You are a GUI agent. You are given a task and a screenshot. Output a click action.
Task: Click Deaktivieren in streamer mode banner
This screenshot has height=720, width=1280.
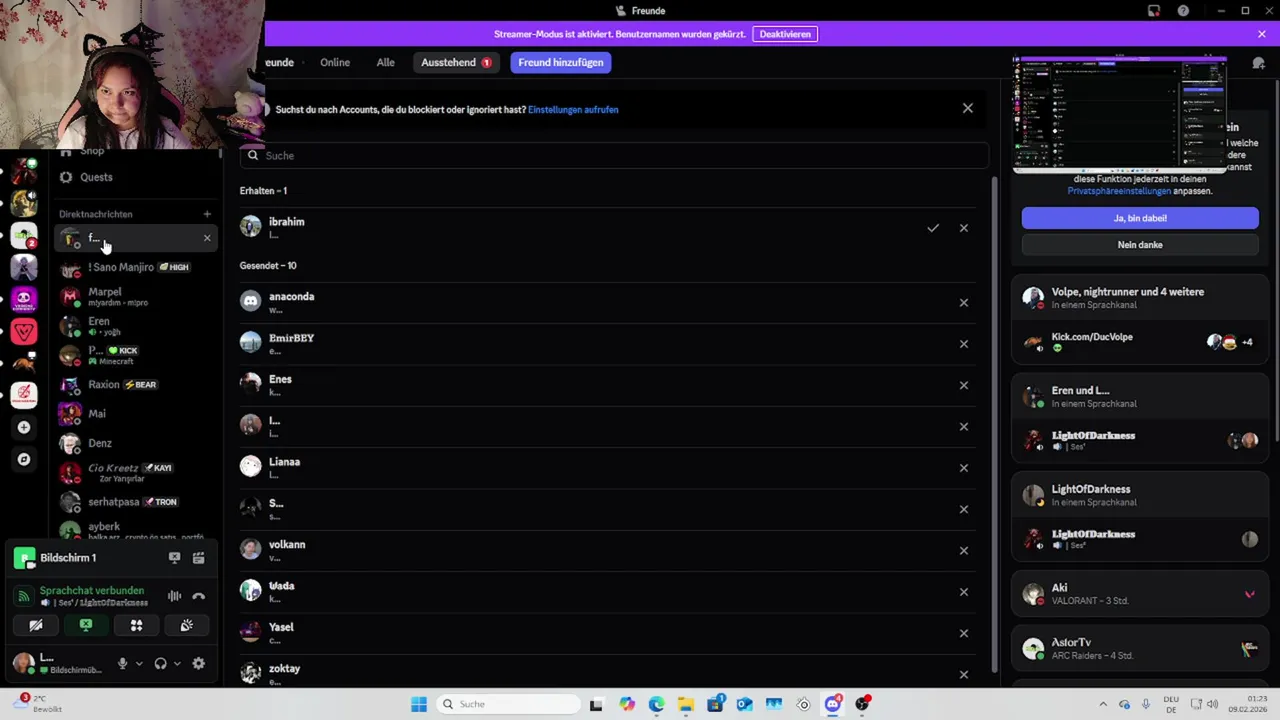(785, 34)
